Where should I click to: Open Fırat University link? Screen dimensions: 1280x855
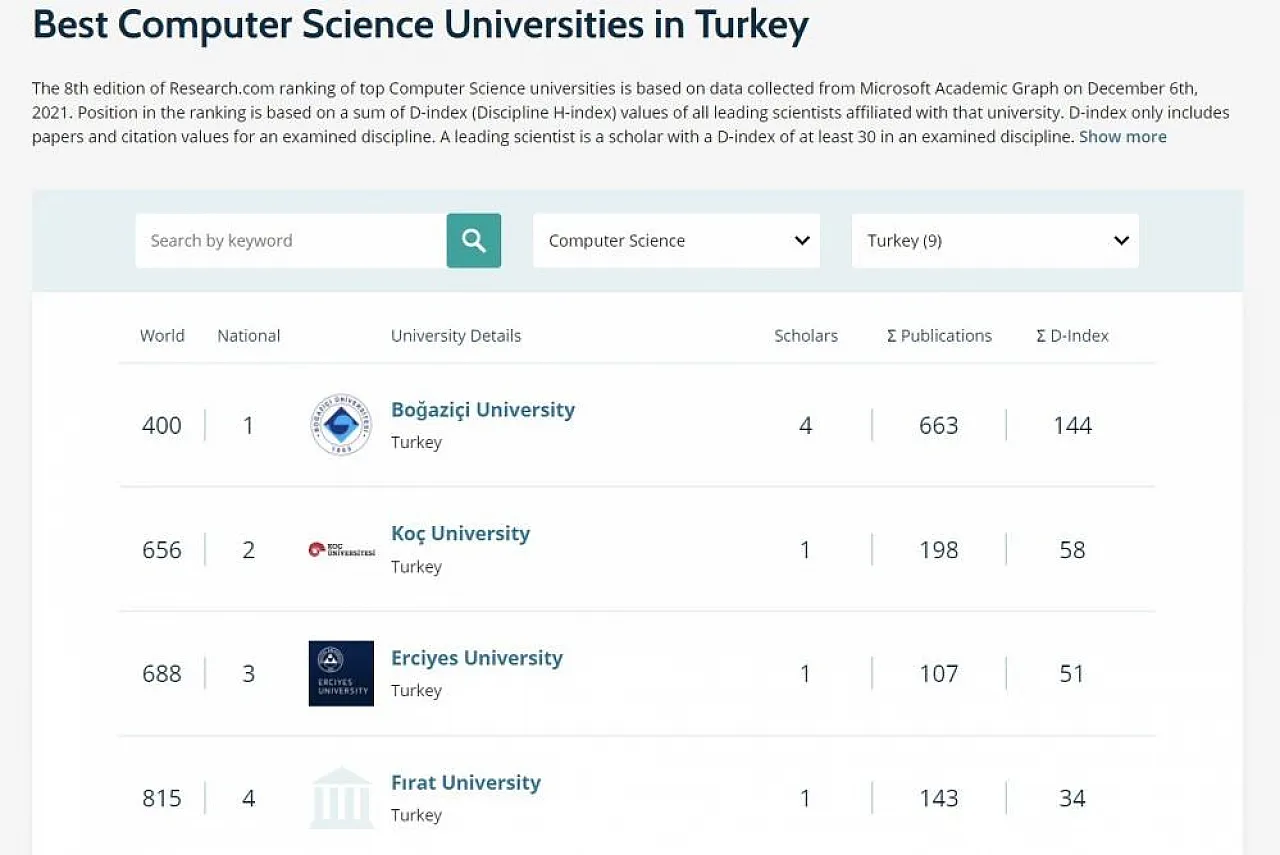[x=466, y=782]
